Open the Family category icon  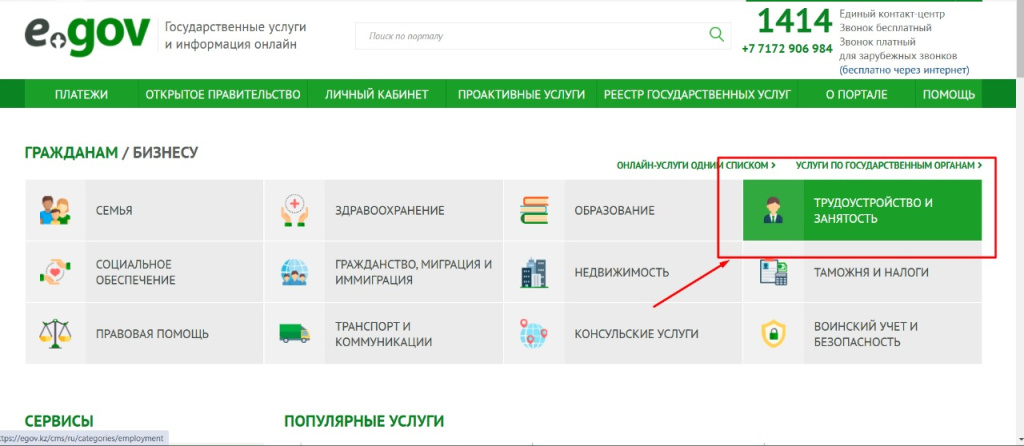click(55, 210)
